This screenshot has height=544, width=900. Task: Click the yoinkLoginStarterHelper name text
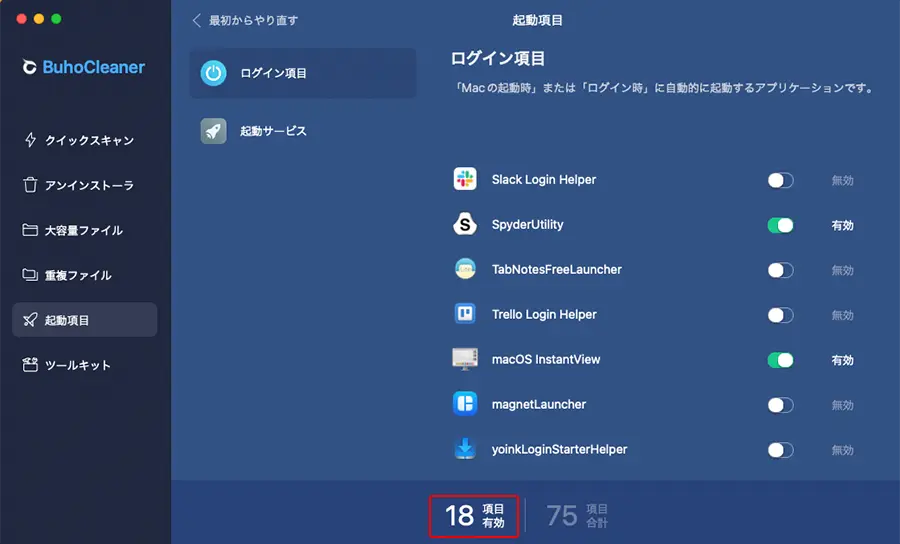[x=560, y=449]
